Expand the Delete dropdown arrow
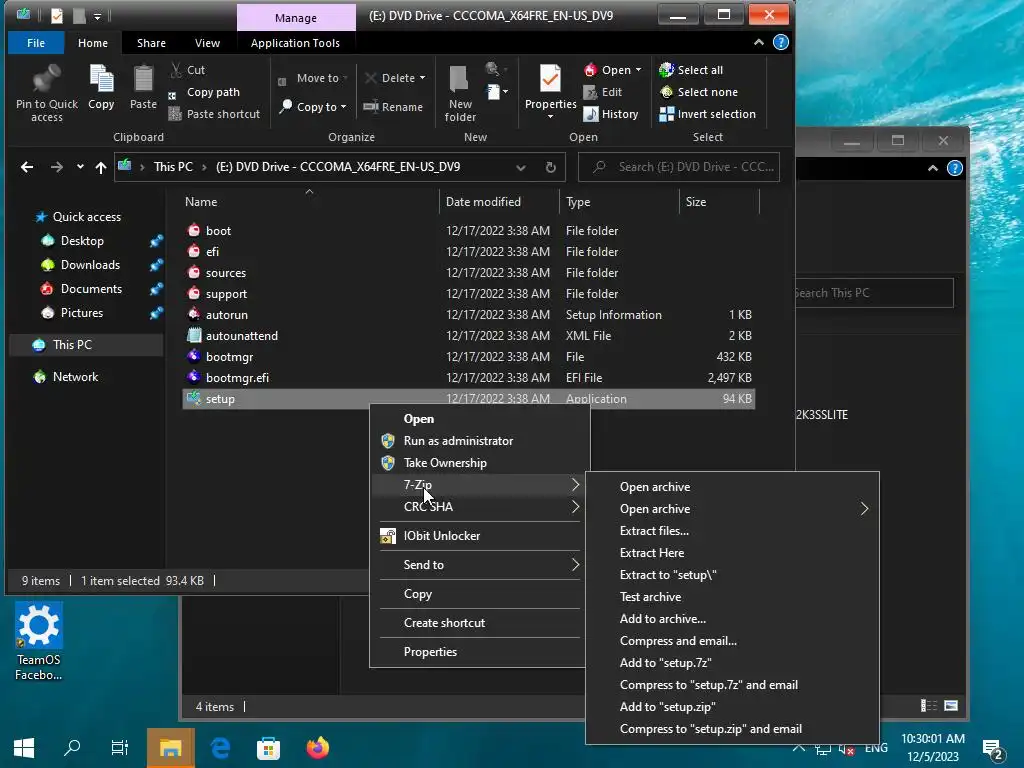The width and height of the screenshot is (1024, 768). pyautogui.click(x=423, y=78)
